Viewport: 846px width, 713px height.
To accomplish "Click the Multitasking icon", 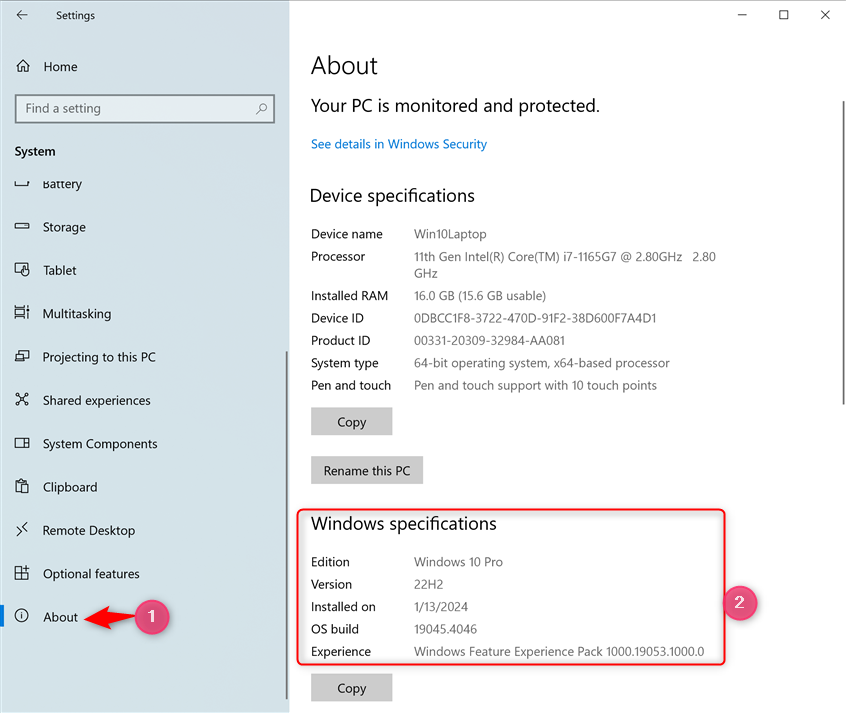I will click(22, 313).
